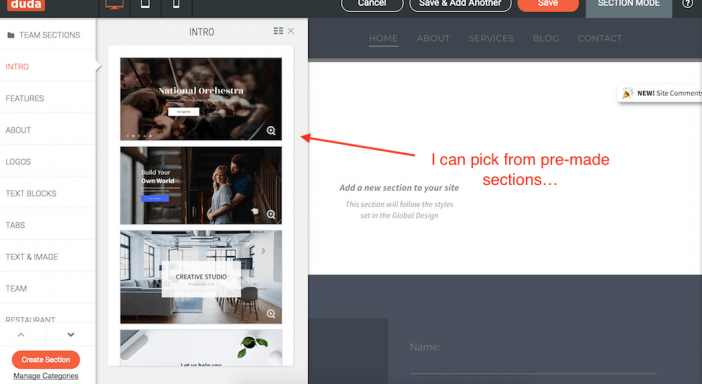Switch to mobile phone view icon

[x=176, y=4]
